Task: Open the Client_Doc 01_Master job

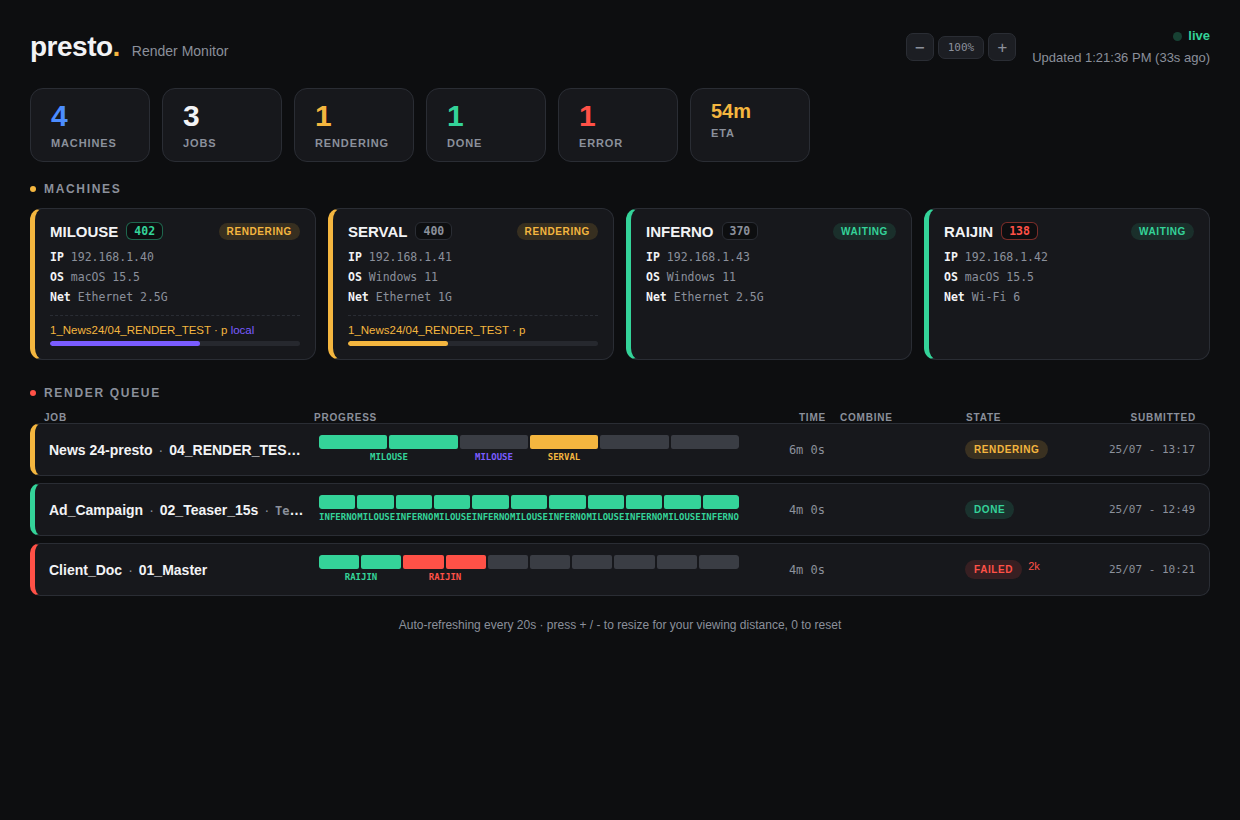Action: pos(128,570)
